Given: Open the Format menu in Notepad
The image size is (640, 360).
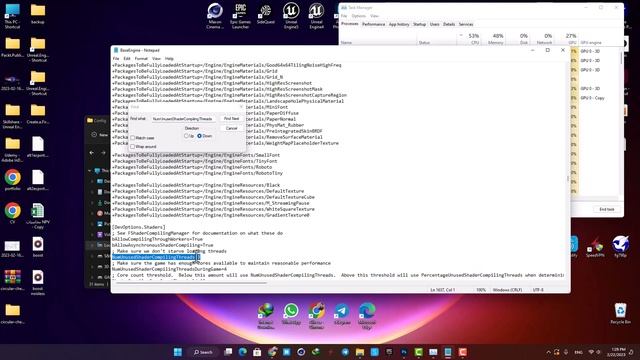Looking at the screenshot, I should (141, 59).
